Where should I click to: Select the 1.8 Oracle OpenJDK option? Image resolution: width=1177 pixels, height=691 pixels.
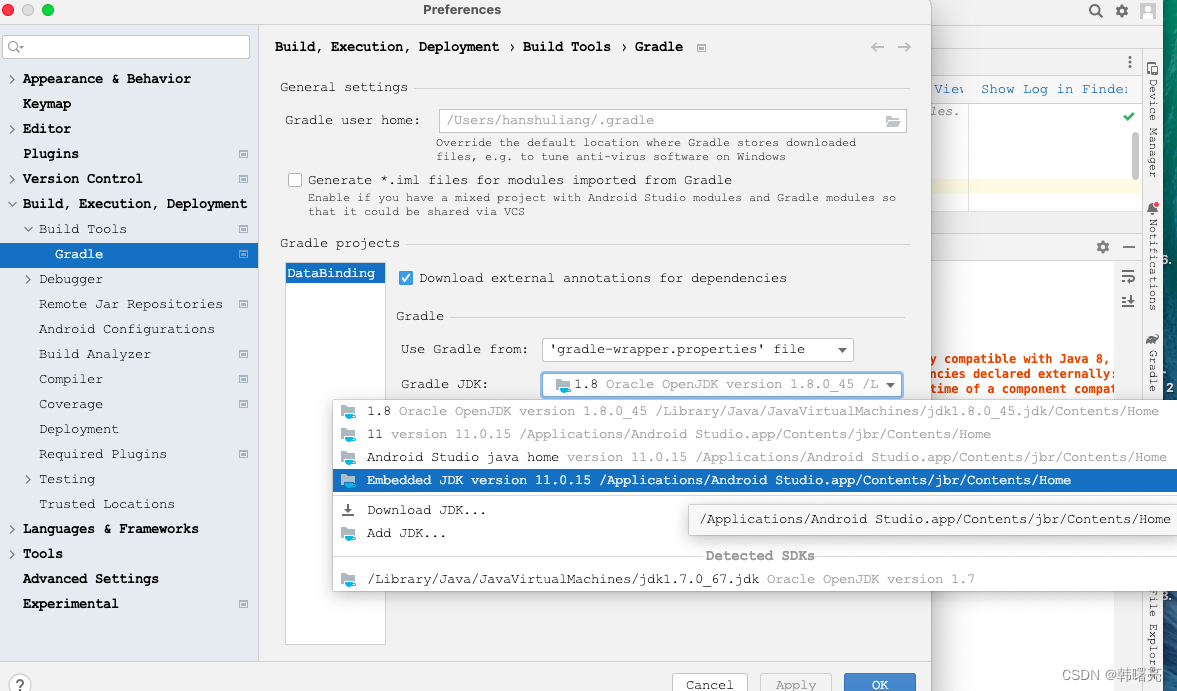tap(754, 411)
